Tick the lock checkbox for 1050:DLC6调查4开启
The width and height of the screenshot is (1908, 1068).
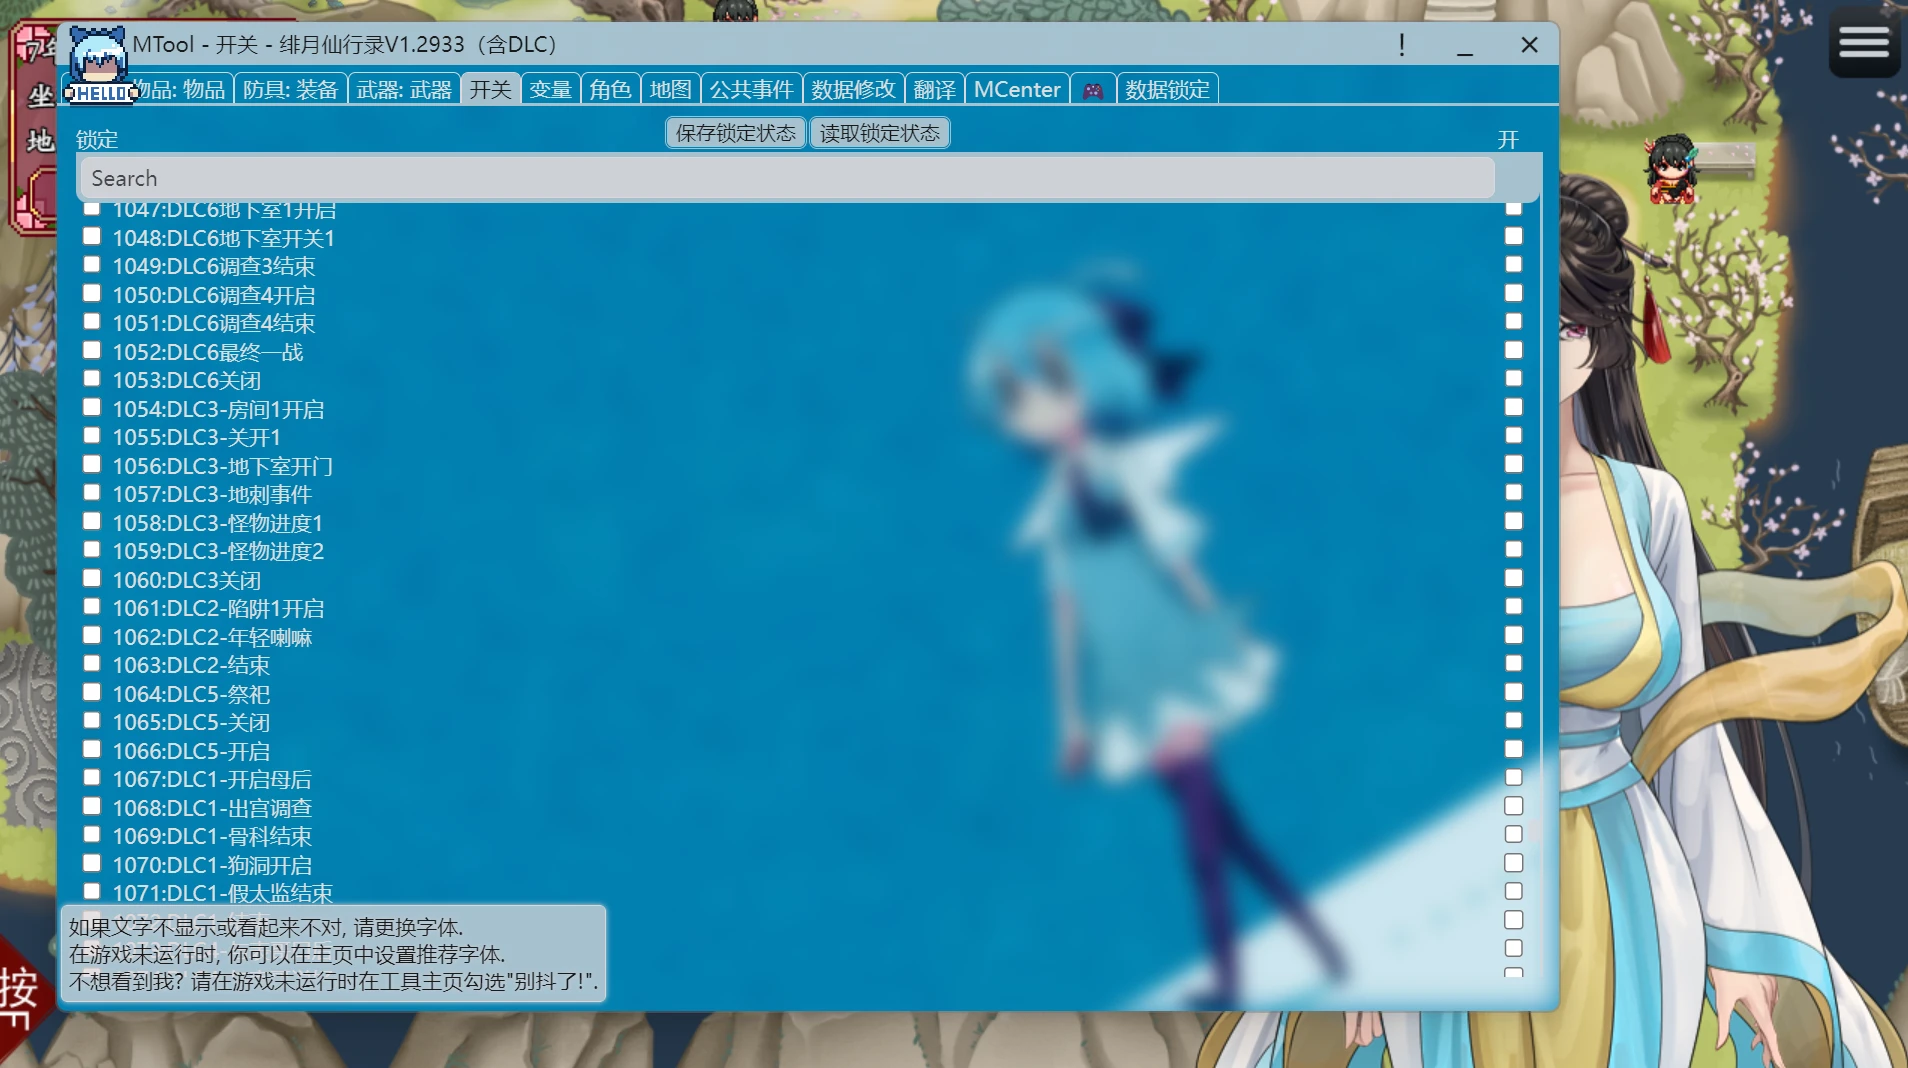[x=92, y=293]
